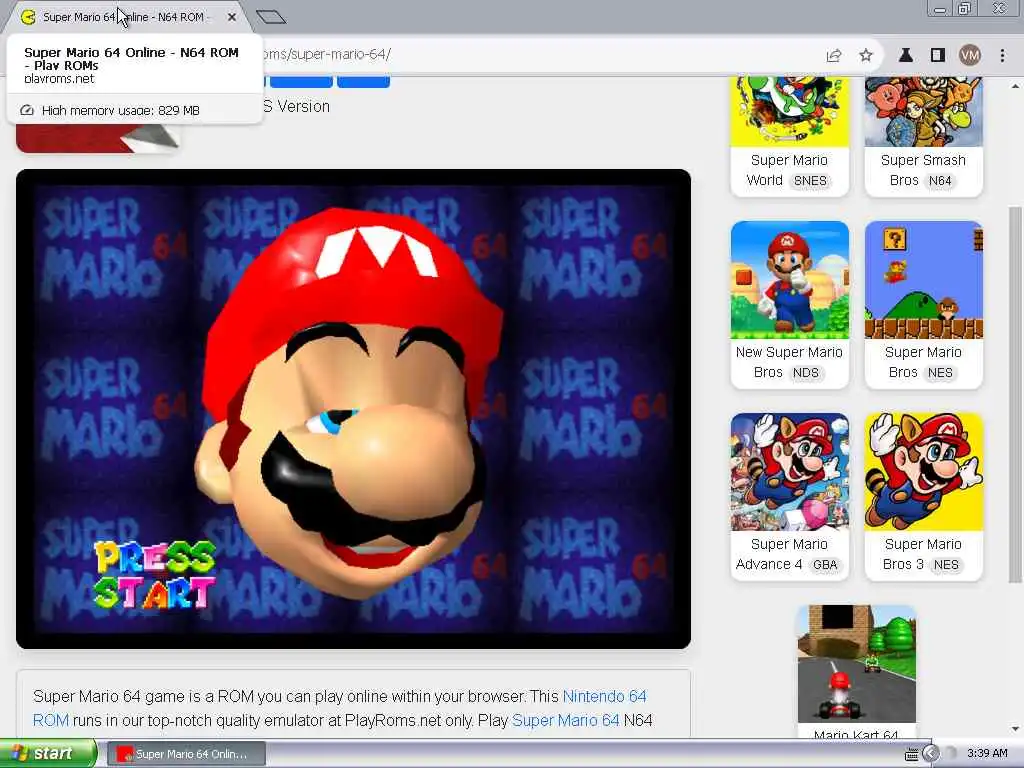Open the Mario Kart 64 thumbnail
This screenshot has width=1024, height=768.
(857, 664)
